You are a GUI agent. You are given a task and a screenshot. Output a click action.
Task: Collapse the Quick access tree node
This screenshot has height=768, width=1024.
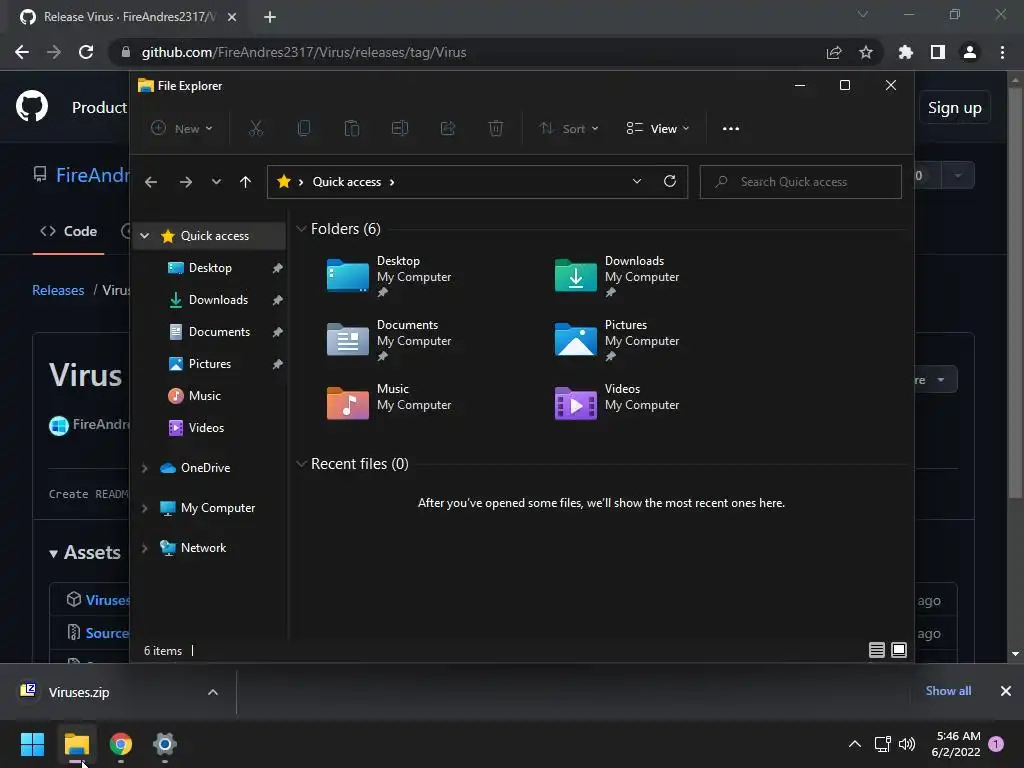pyautogui.click(x=145, y=236)
